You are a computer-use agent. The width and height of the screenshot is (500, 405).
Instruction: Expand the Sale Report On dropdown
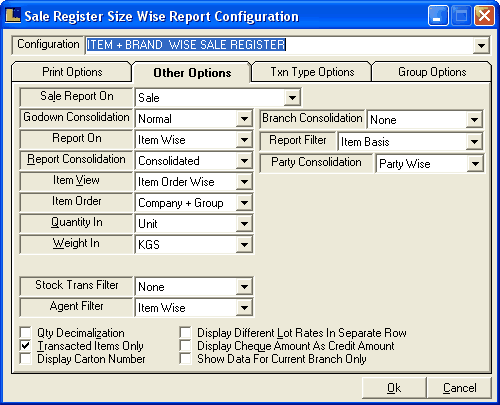coord(292,98)
